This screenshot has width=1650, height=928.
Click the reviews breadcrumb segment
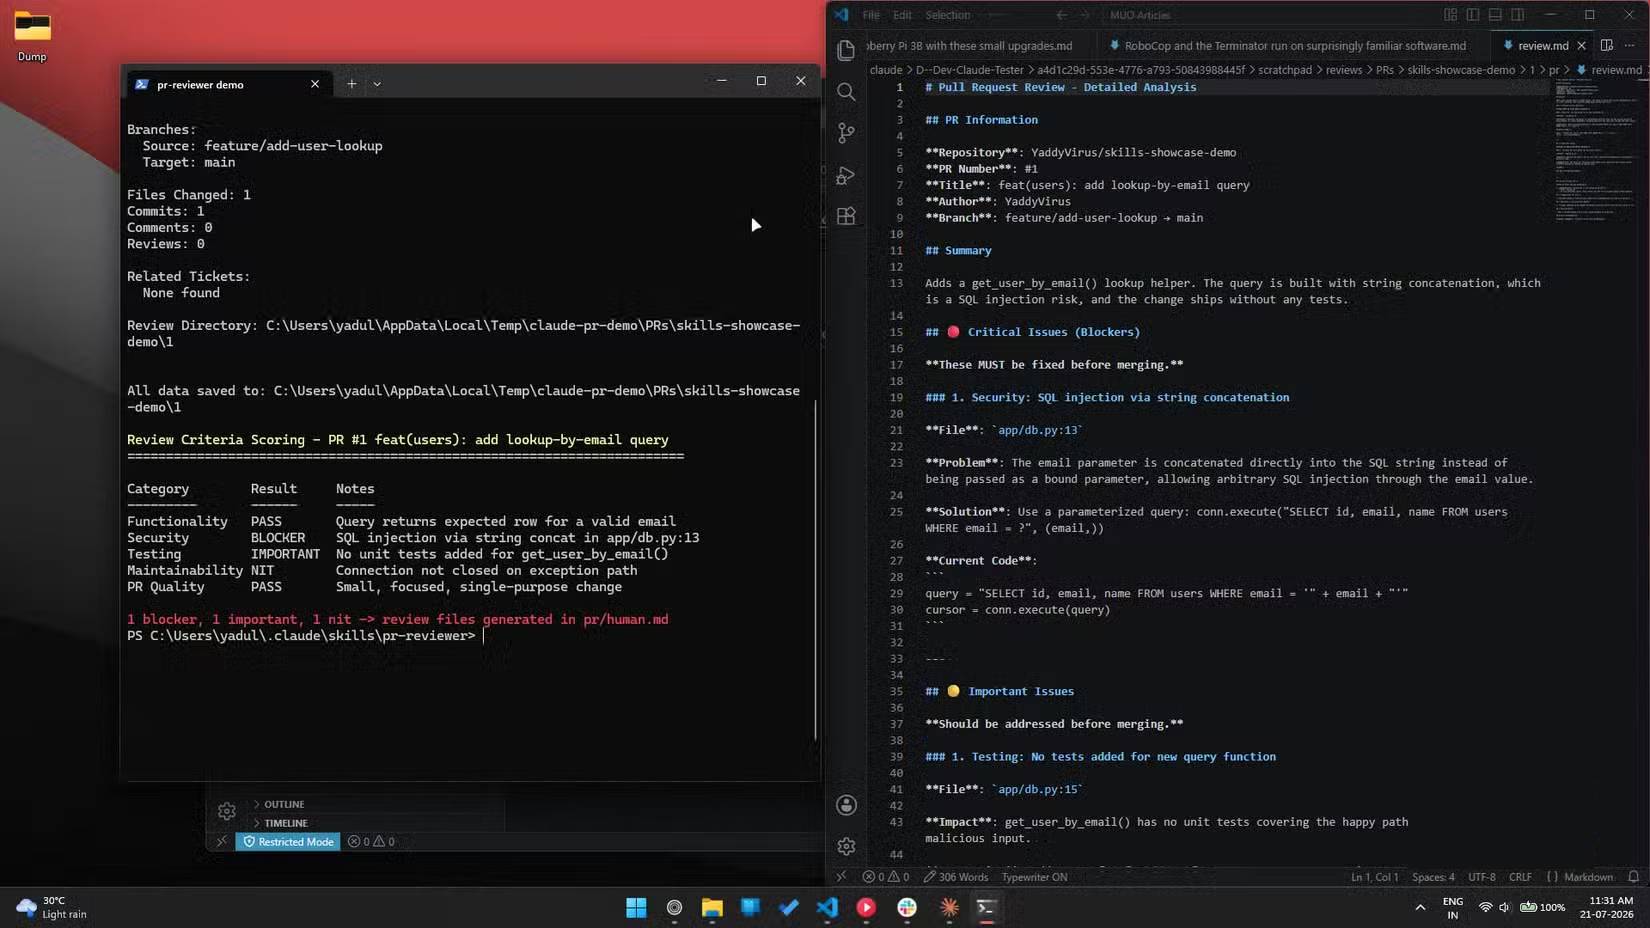coord(1343,70)
